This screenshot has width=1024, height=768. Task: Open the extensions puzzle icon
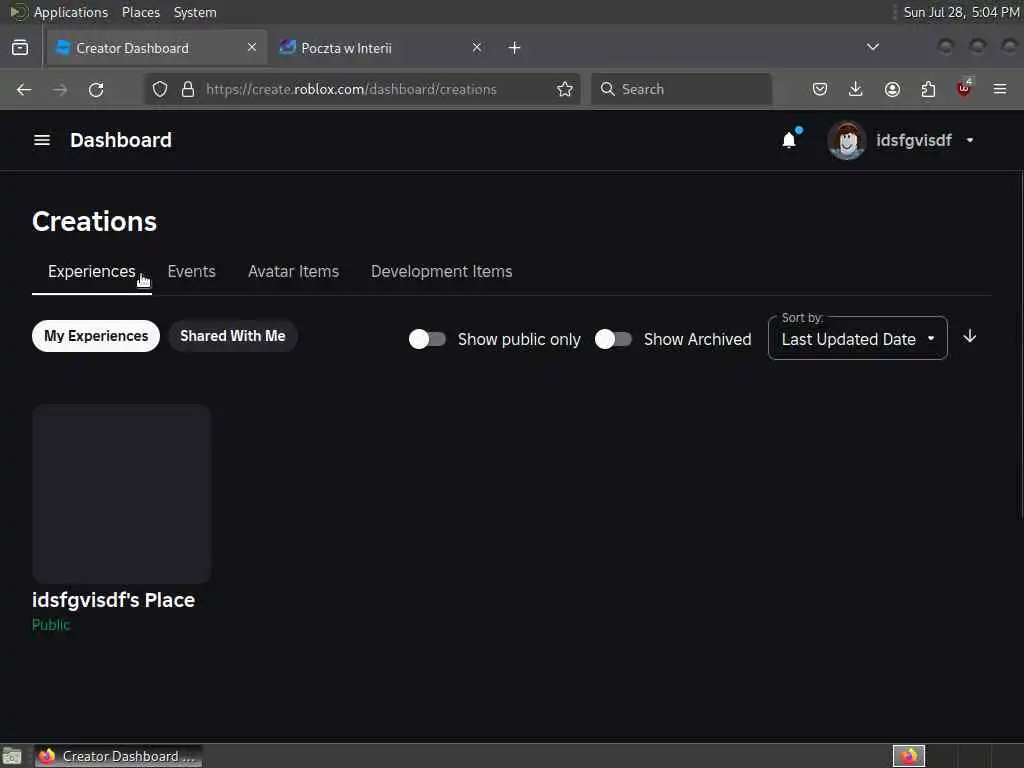click(x=928, y=89)
